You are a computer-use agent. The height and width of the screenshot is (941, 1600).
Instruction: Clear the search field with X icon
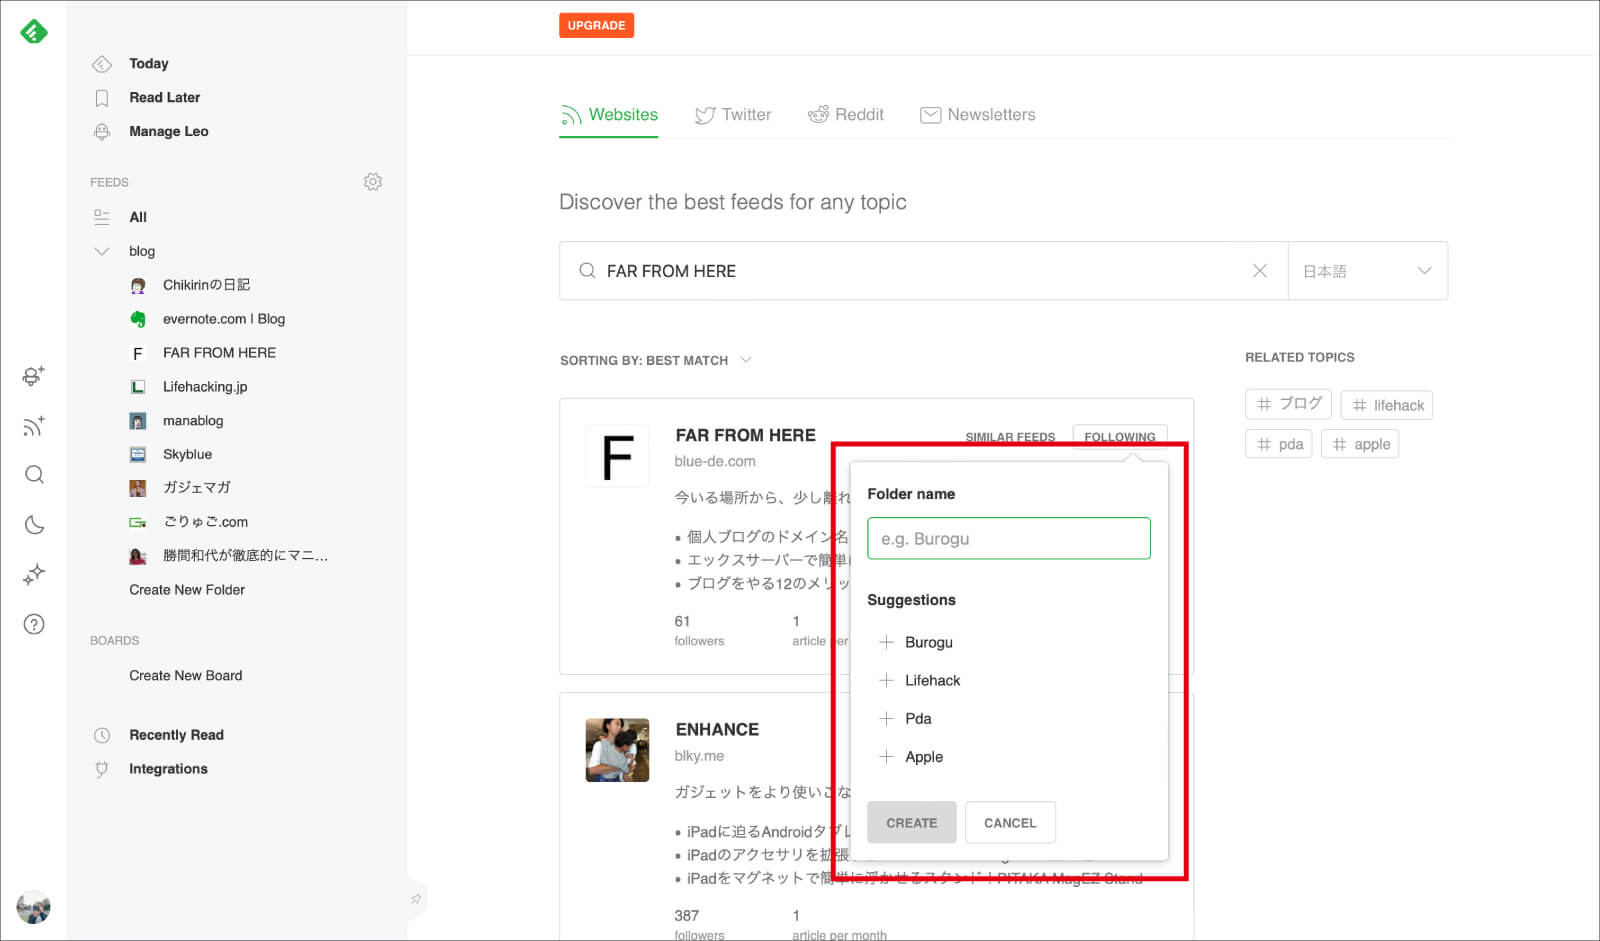(x=1260, y=271)
